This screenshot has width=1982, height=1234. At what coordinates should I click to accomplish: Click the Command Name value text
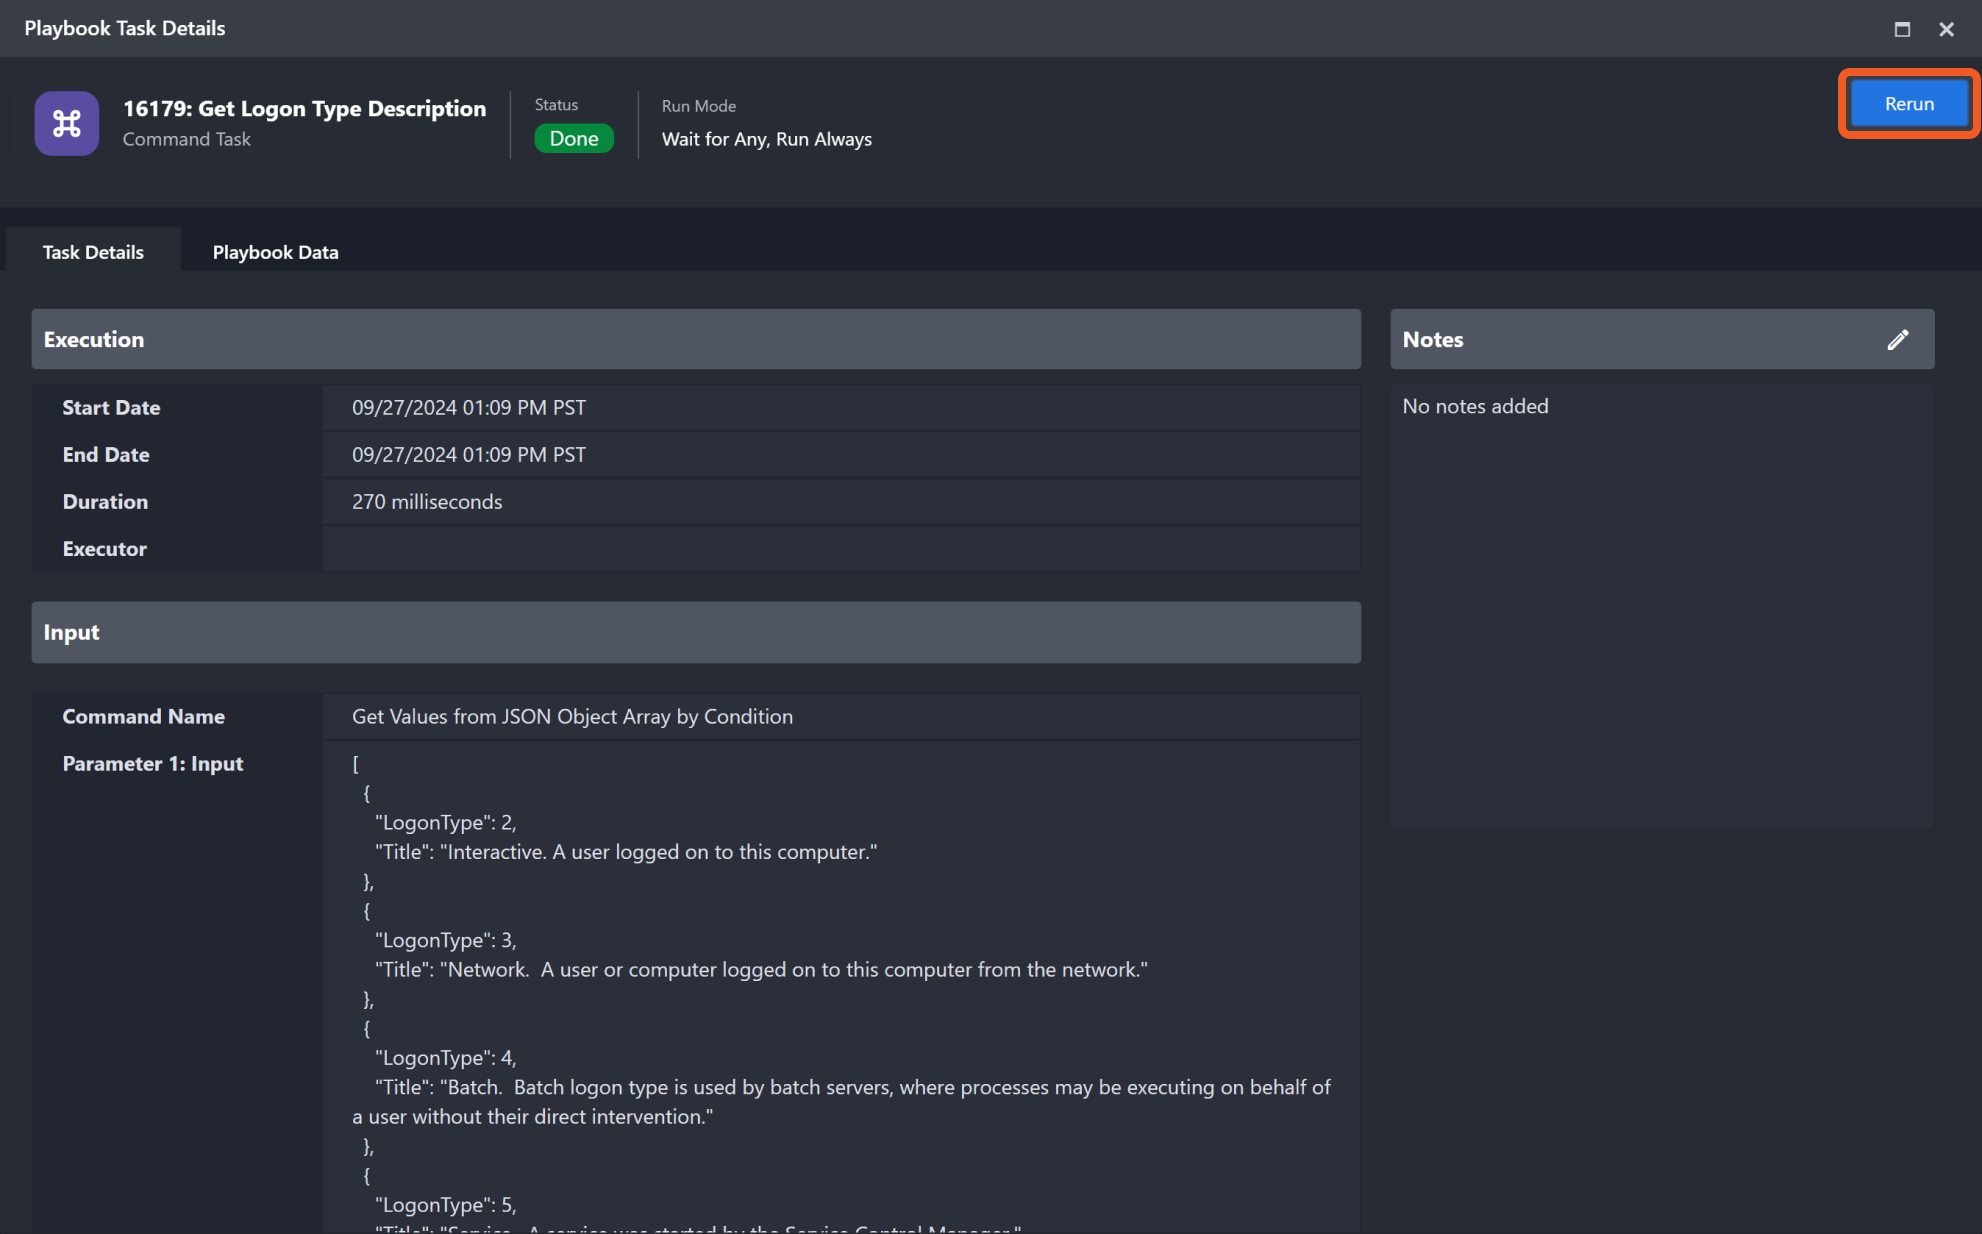tap(572, 717)
